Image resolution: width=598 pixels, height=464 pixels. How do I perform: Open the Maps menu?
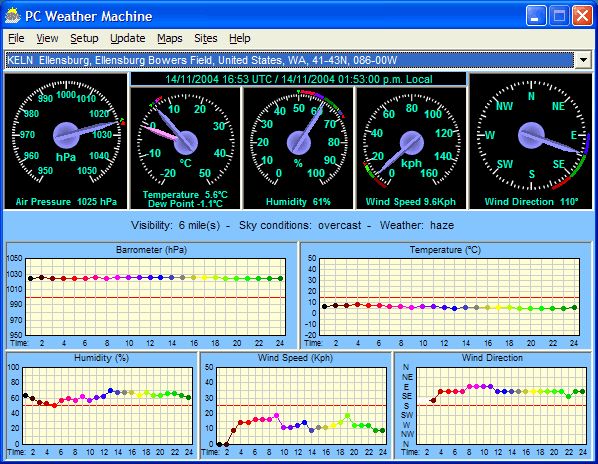click(x=170, y=39)
